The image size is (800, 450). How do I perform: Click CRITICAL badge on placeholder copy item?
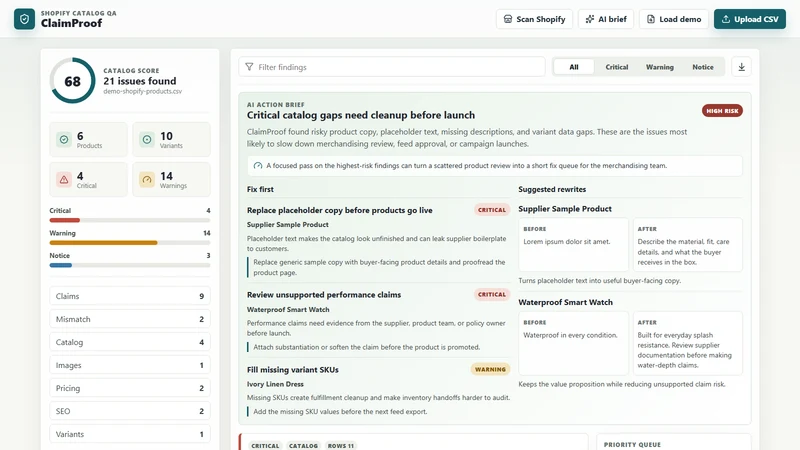coord(492,210)
